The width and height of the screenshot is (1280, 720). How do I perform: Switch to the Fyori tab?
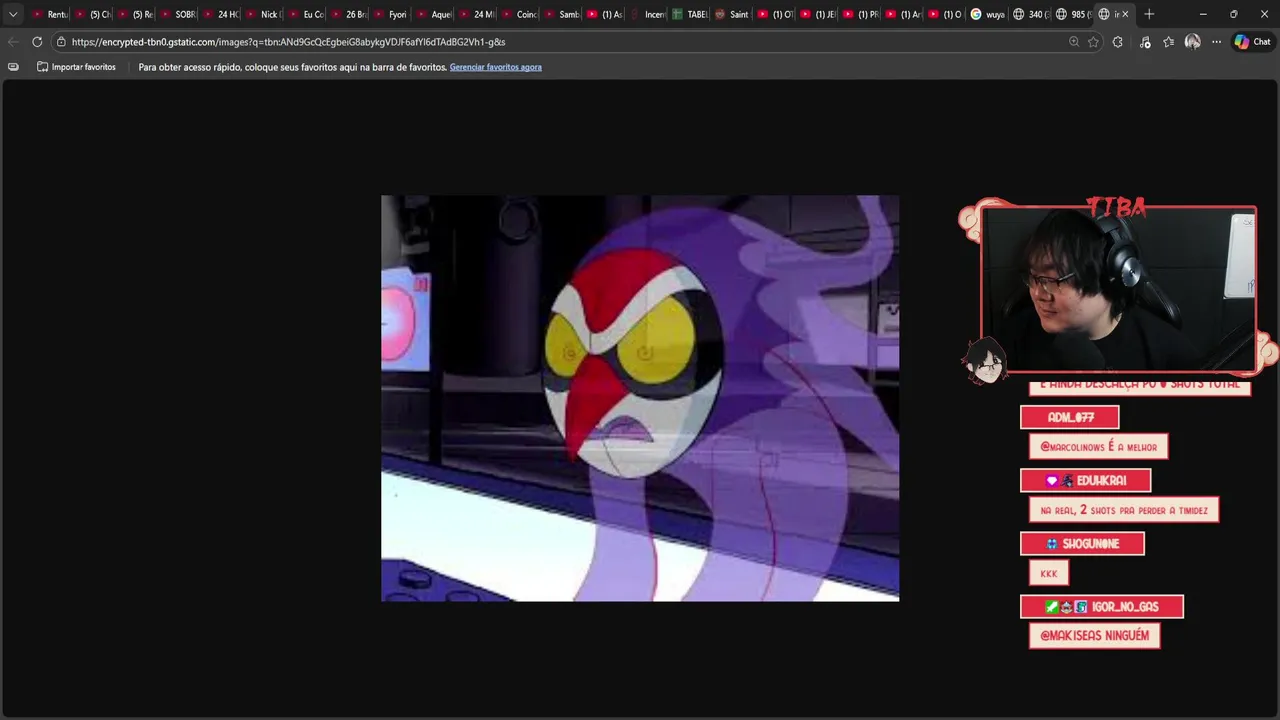click(x=391, y=14)
